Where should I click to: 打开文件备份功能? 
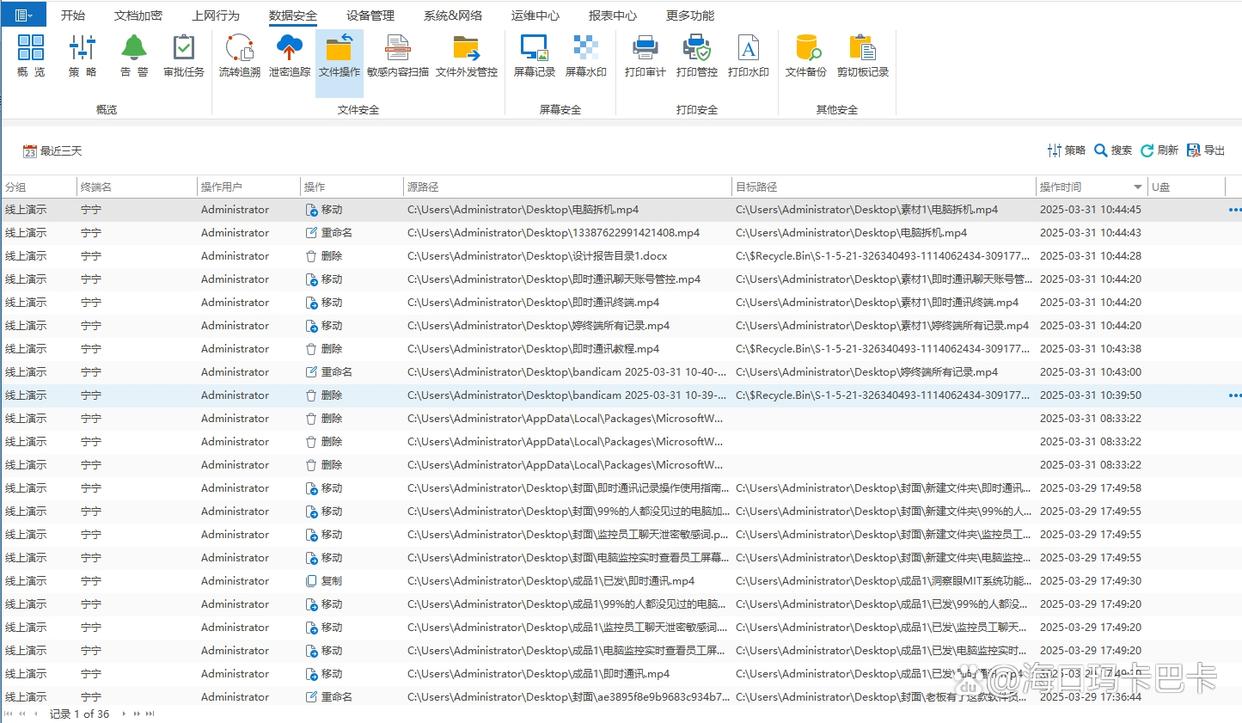click(805, 55)
